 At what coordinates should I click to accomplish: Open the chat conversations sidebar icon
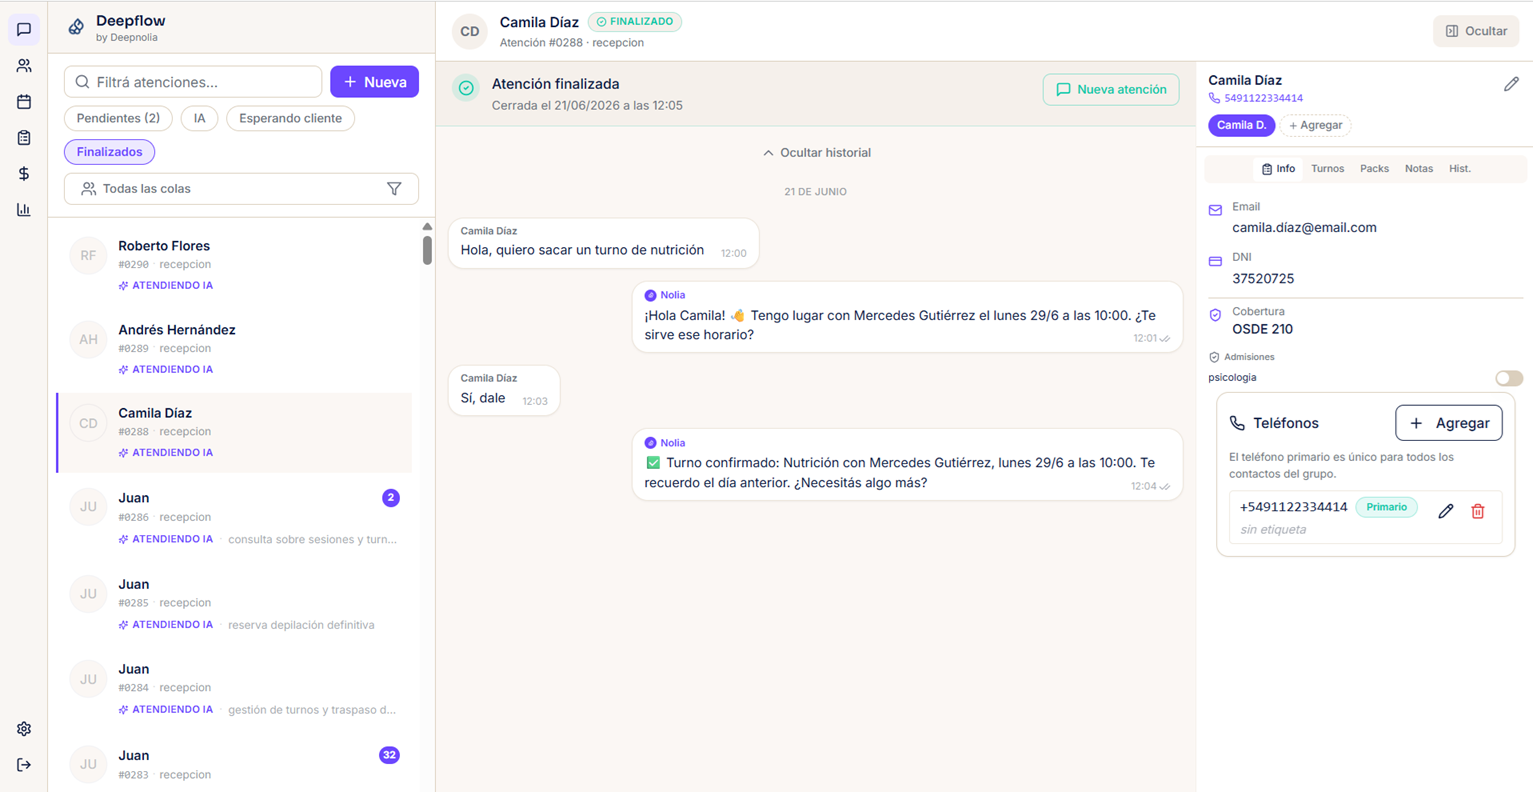[x=24, y=29]
